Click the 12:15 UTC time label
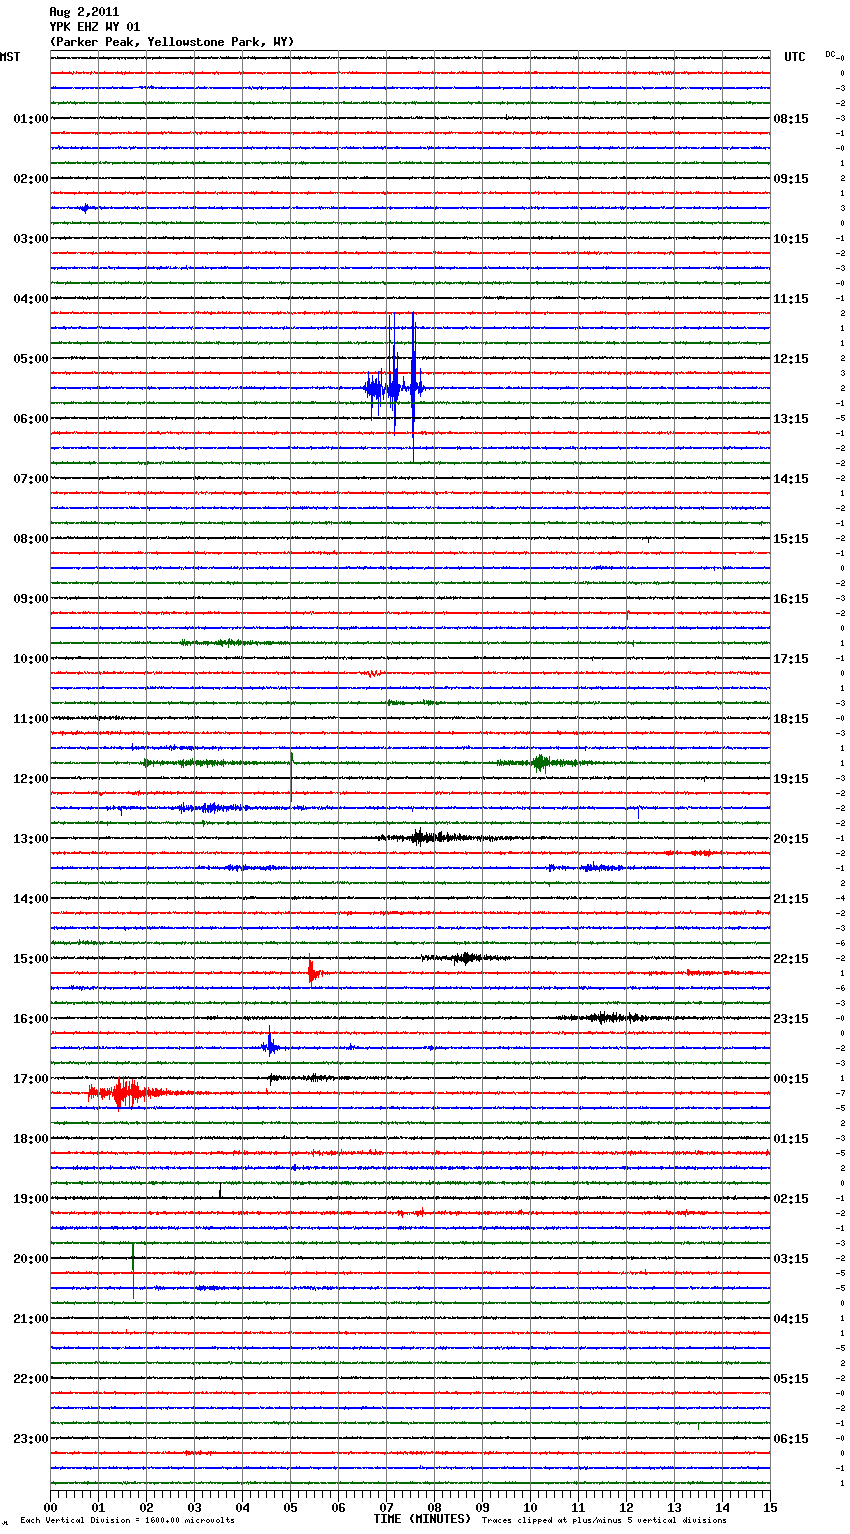 pos(791,359)
